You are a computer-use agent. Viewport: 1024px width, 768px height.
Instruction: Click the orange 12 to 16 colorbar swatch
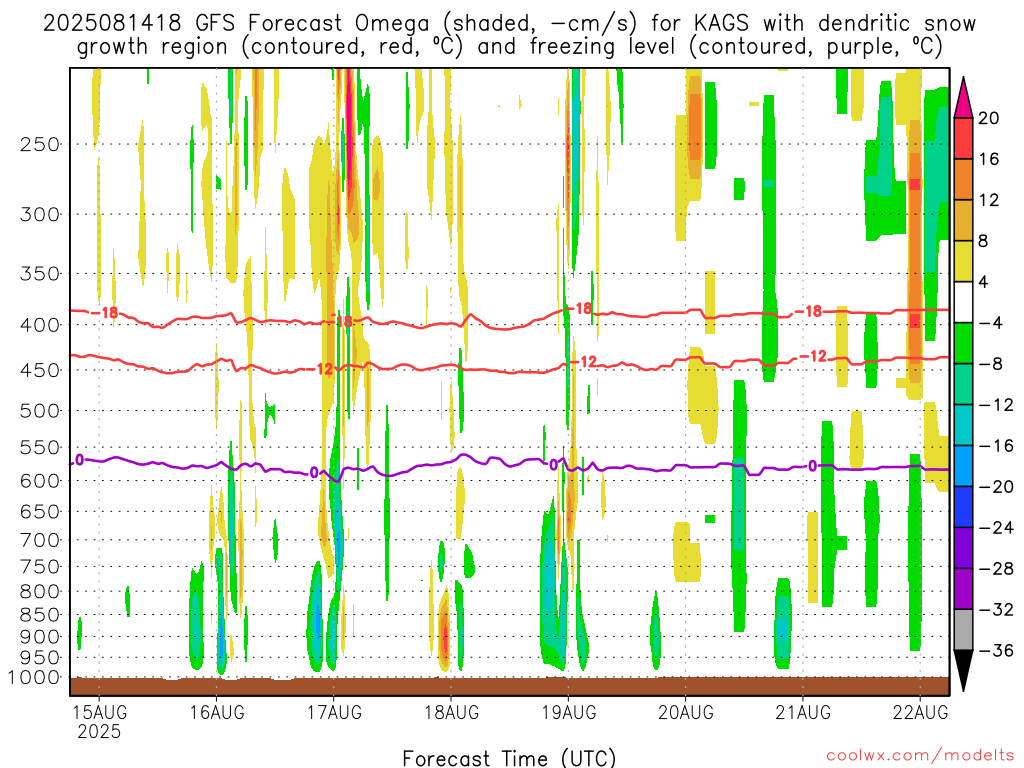[963, 180]
